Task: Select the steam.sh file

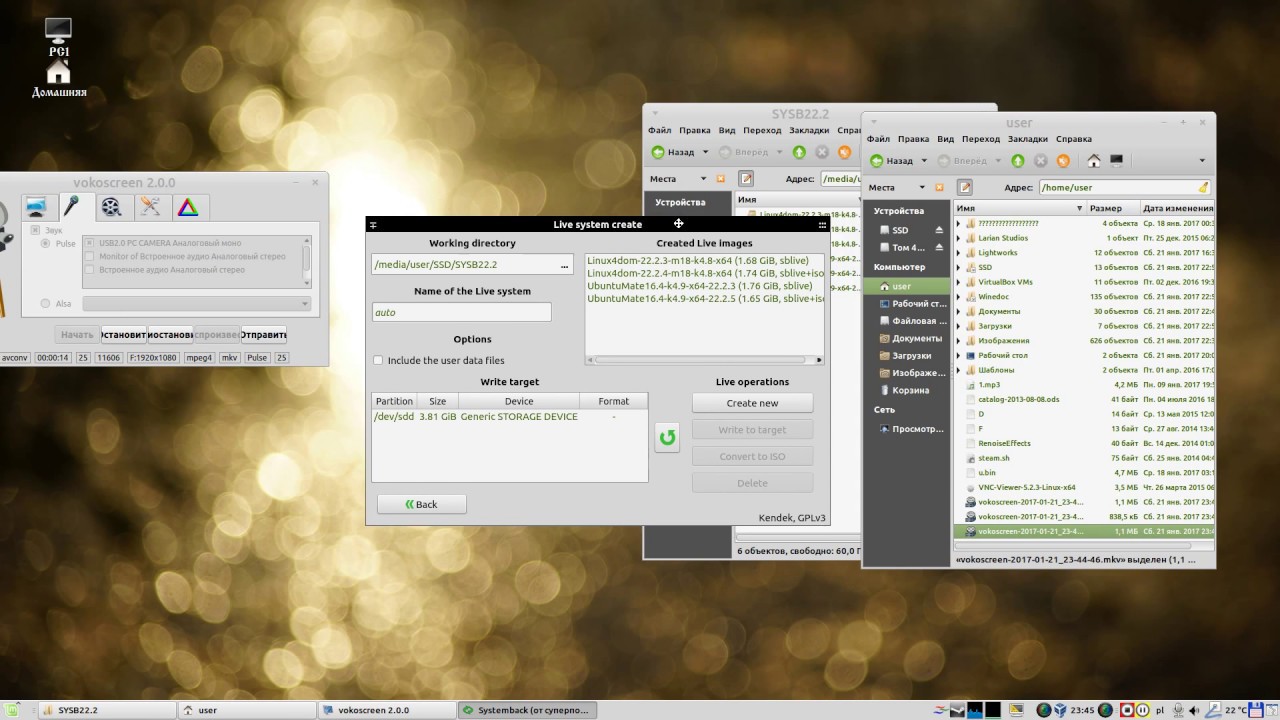Action: (993, 458)
